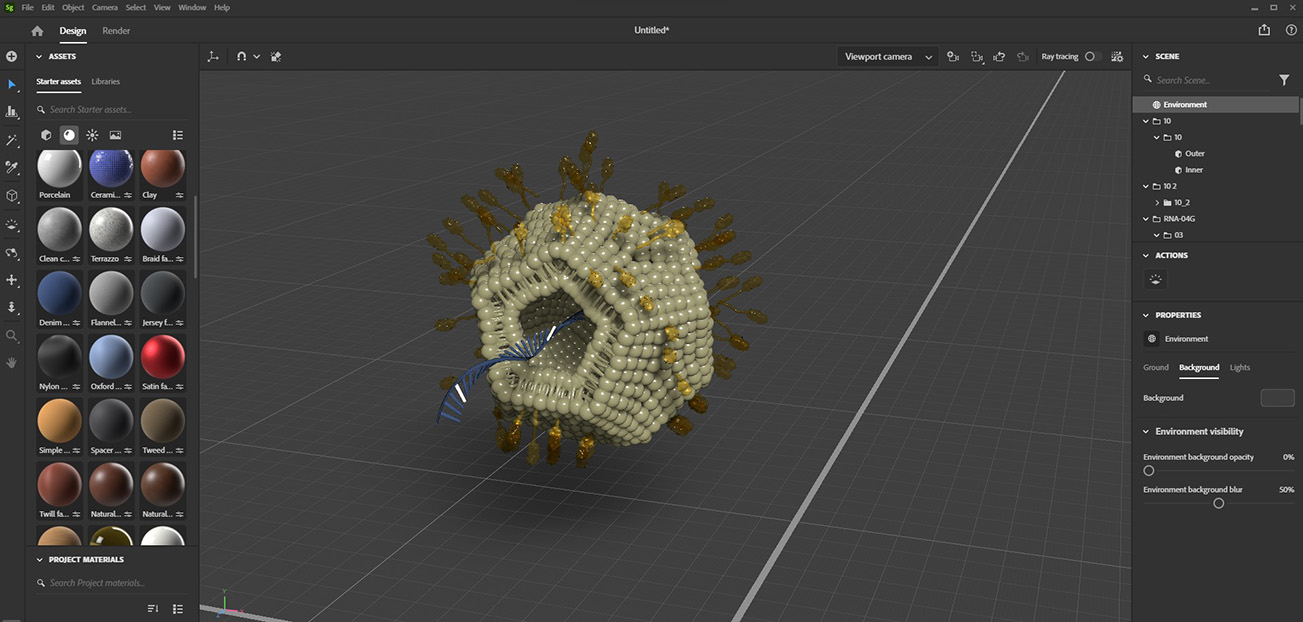Collapse Environment visibility section
Viewport: 1303px width, 622px height.
point(1146,432)
